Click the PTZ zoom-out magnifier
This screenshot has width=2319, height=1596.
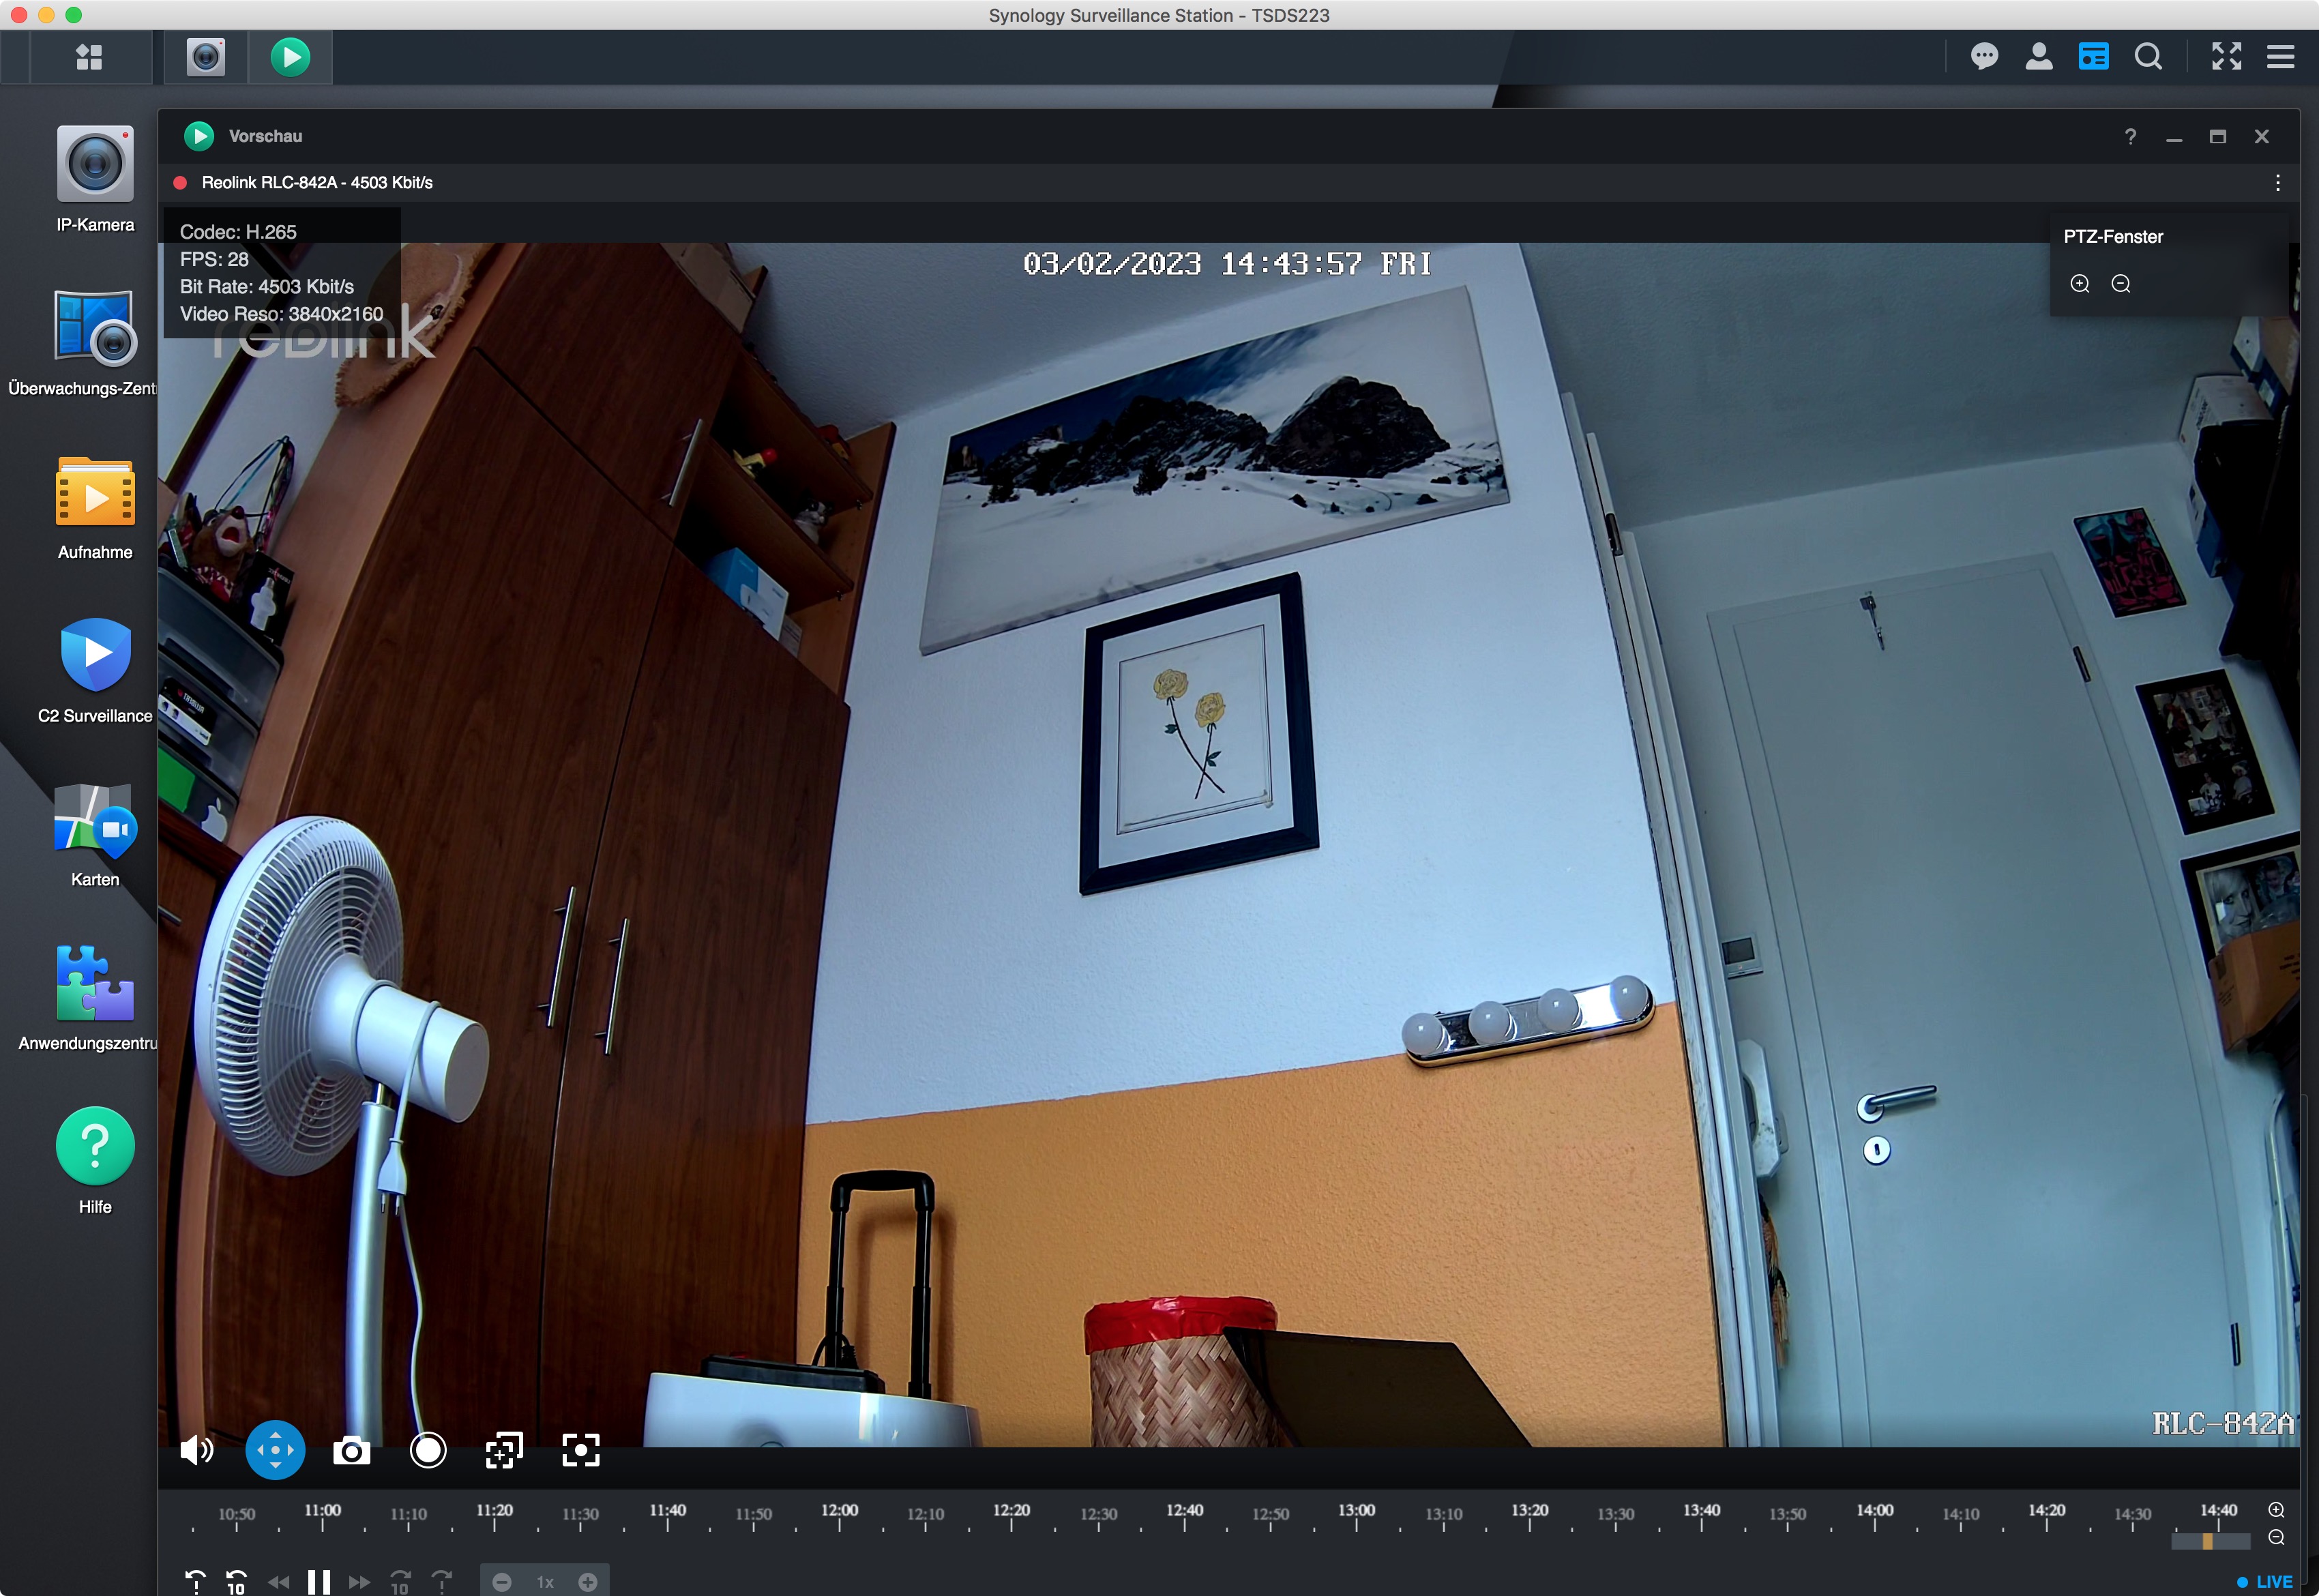[2120, 284]
